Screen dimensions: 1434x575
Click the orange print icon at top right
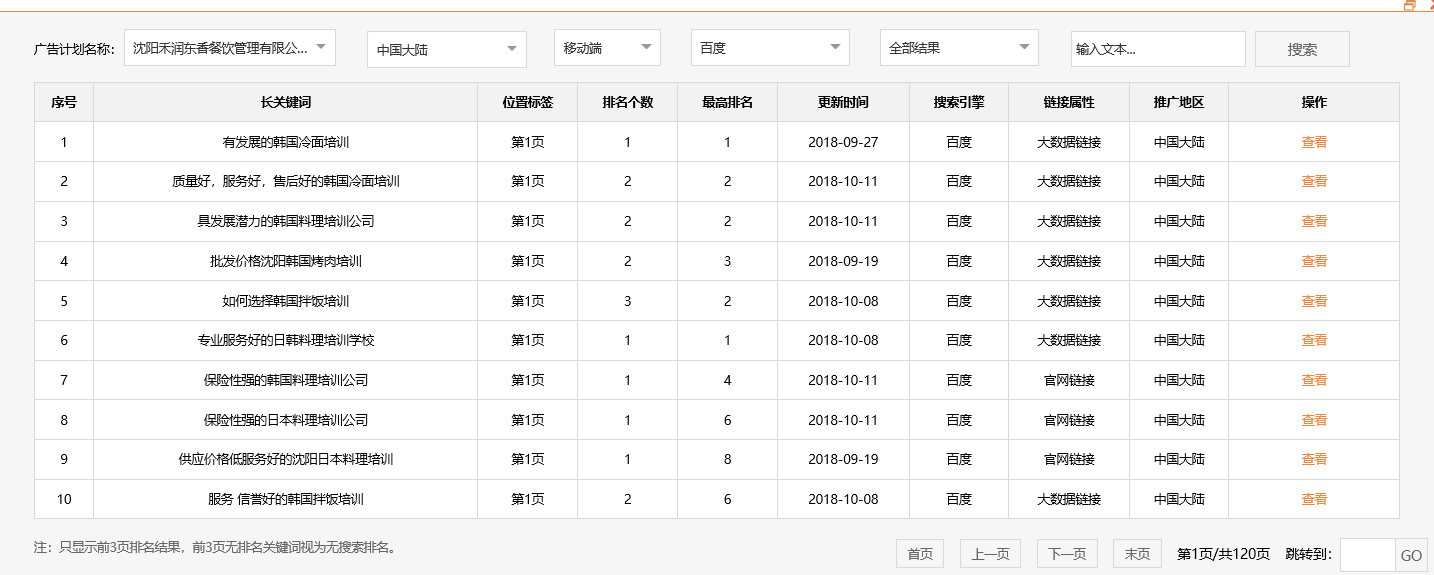pos(1410,5)
